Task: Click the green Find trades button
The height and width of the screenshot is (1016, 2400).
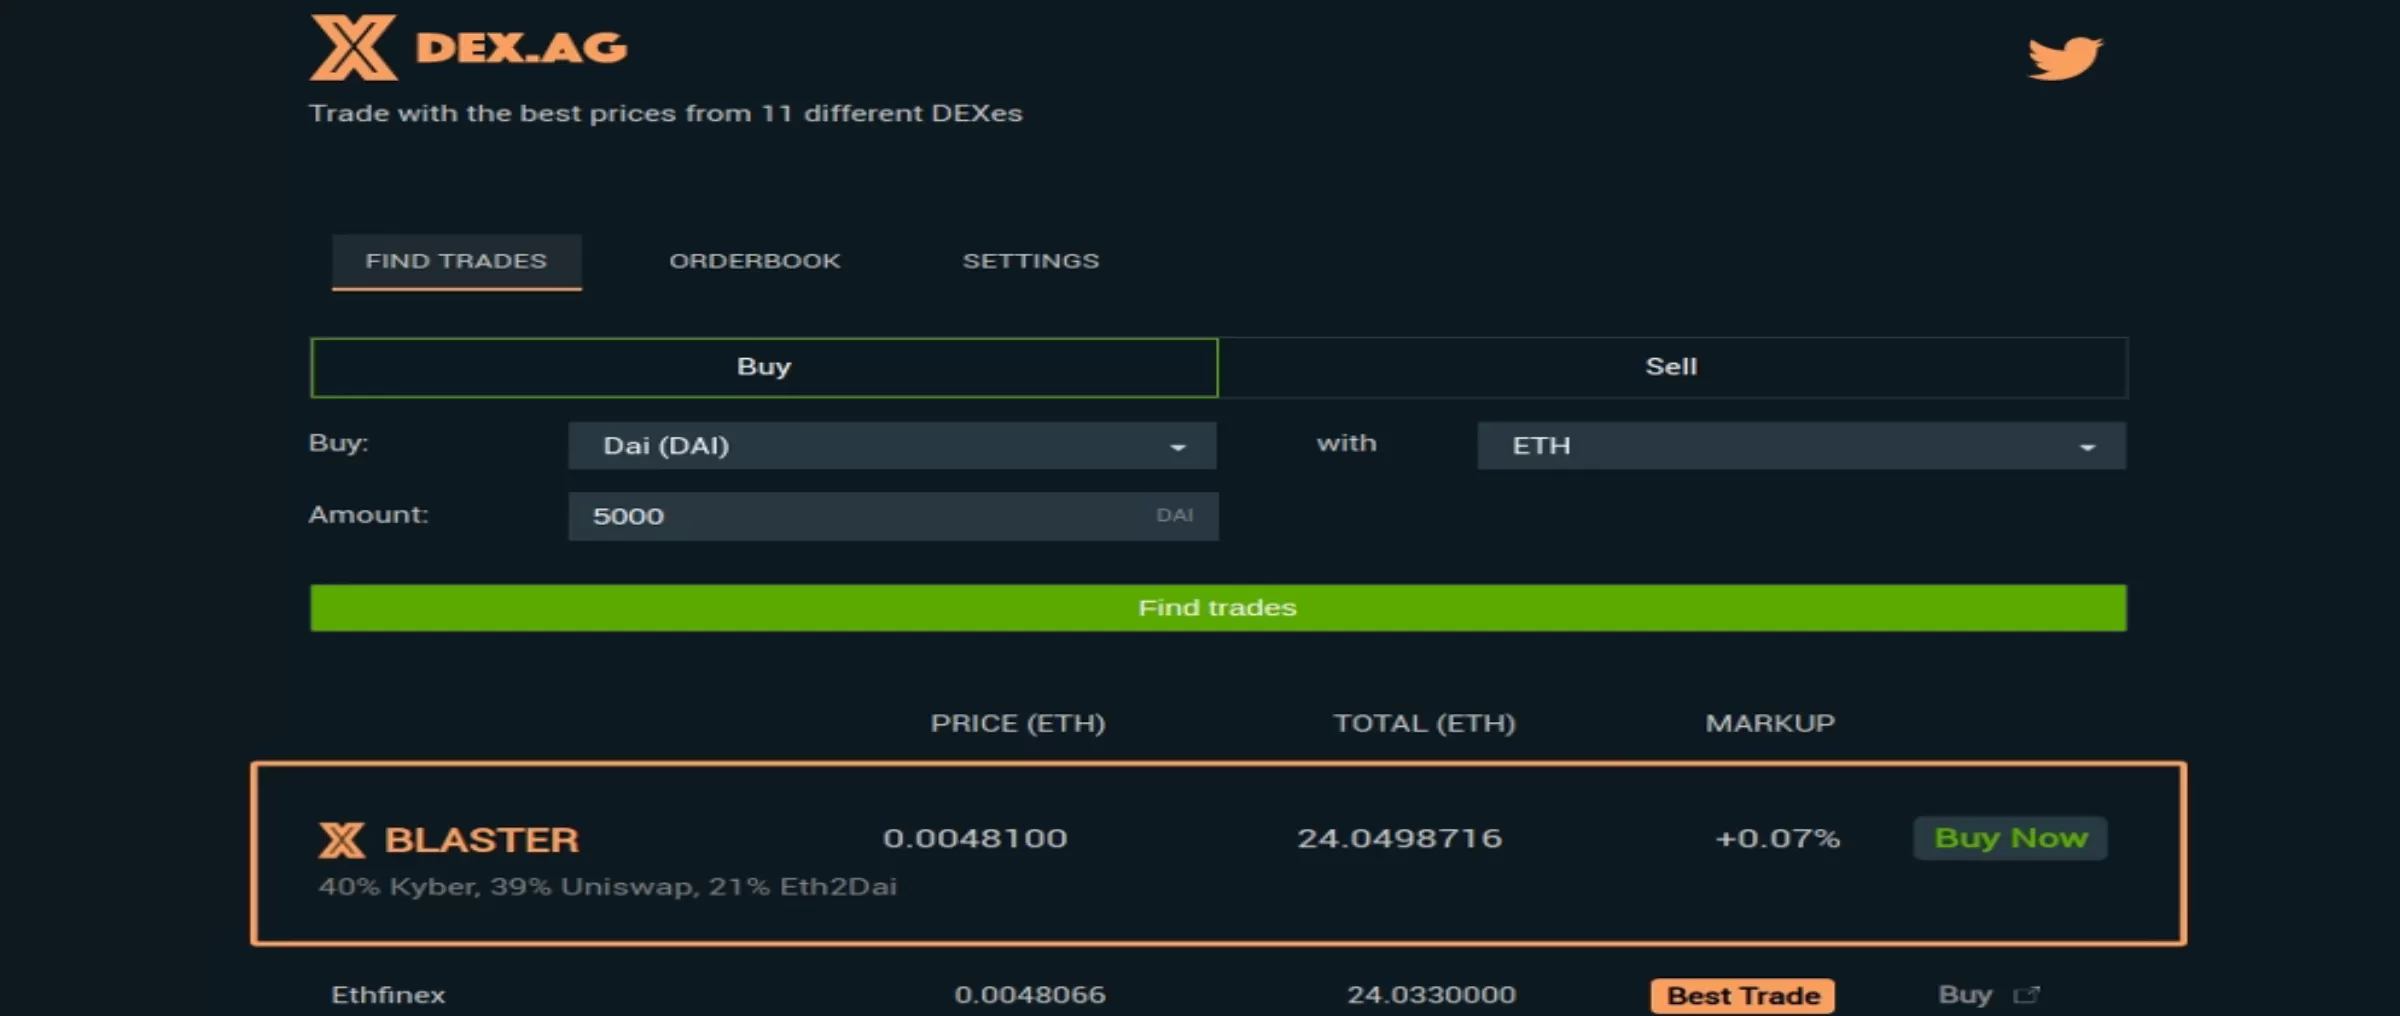Action: coord(1218,608)
